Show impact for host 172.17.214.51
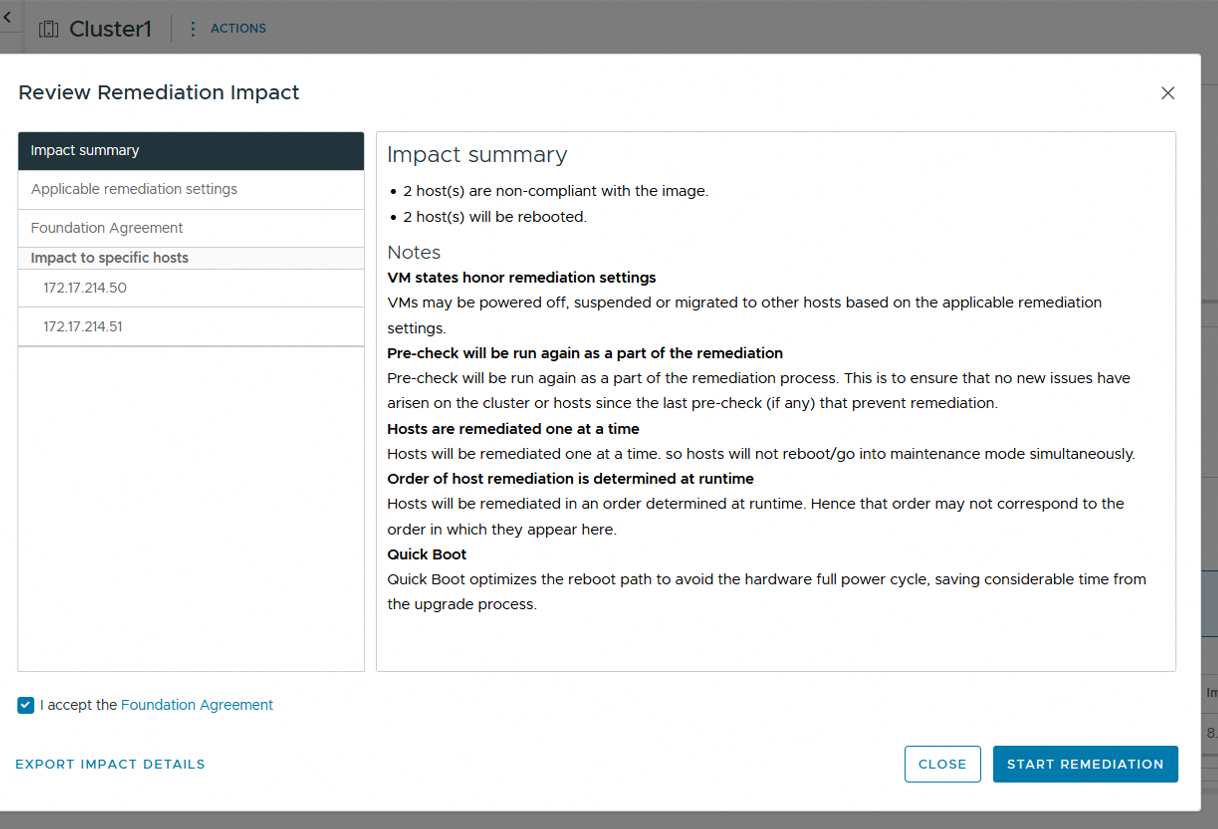 coord(83,327)
